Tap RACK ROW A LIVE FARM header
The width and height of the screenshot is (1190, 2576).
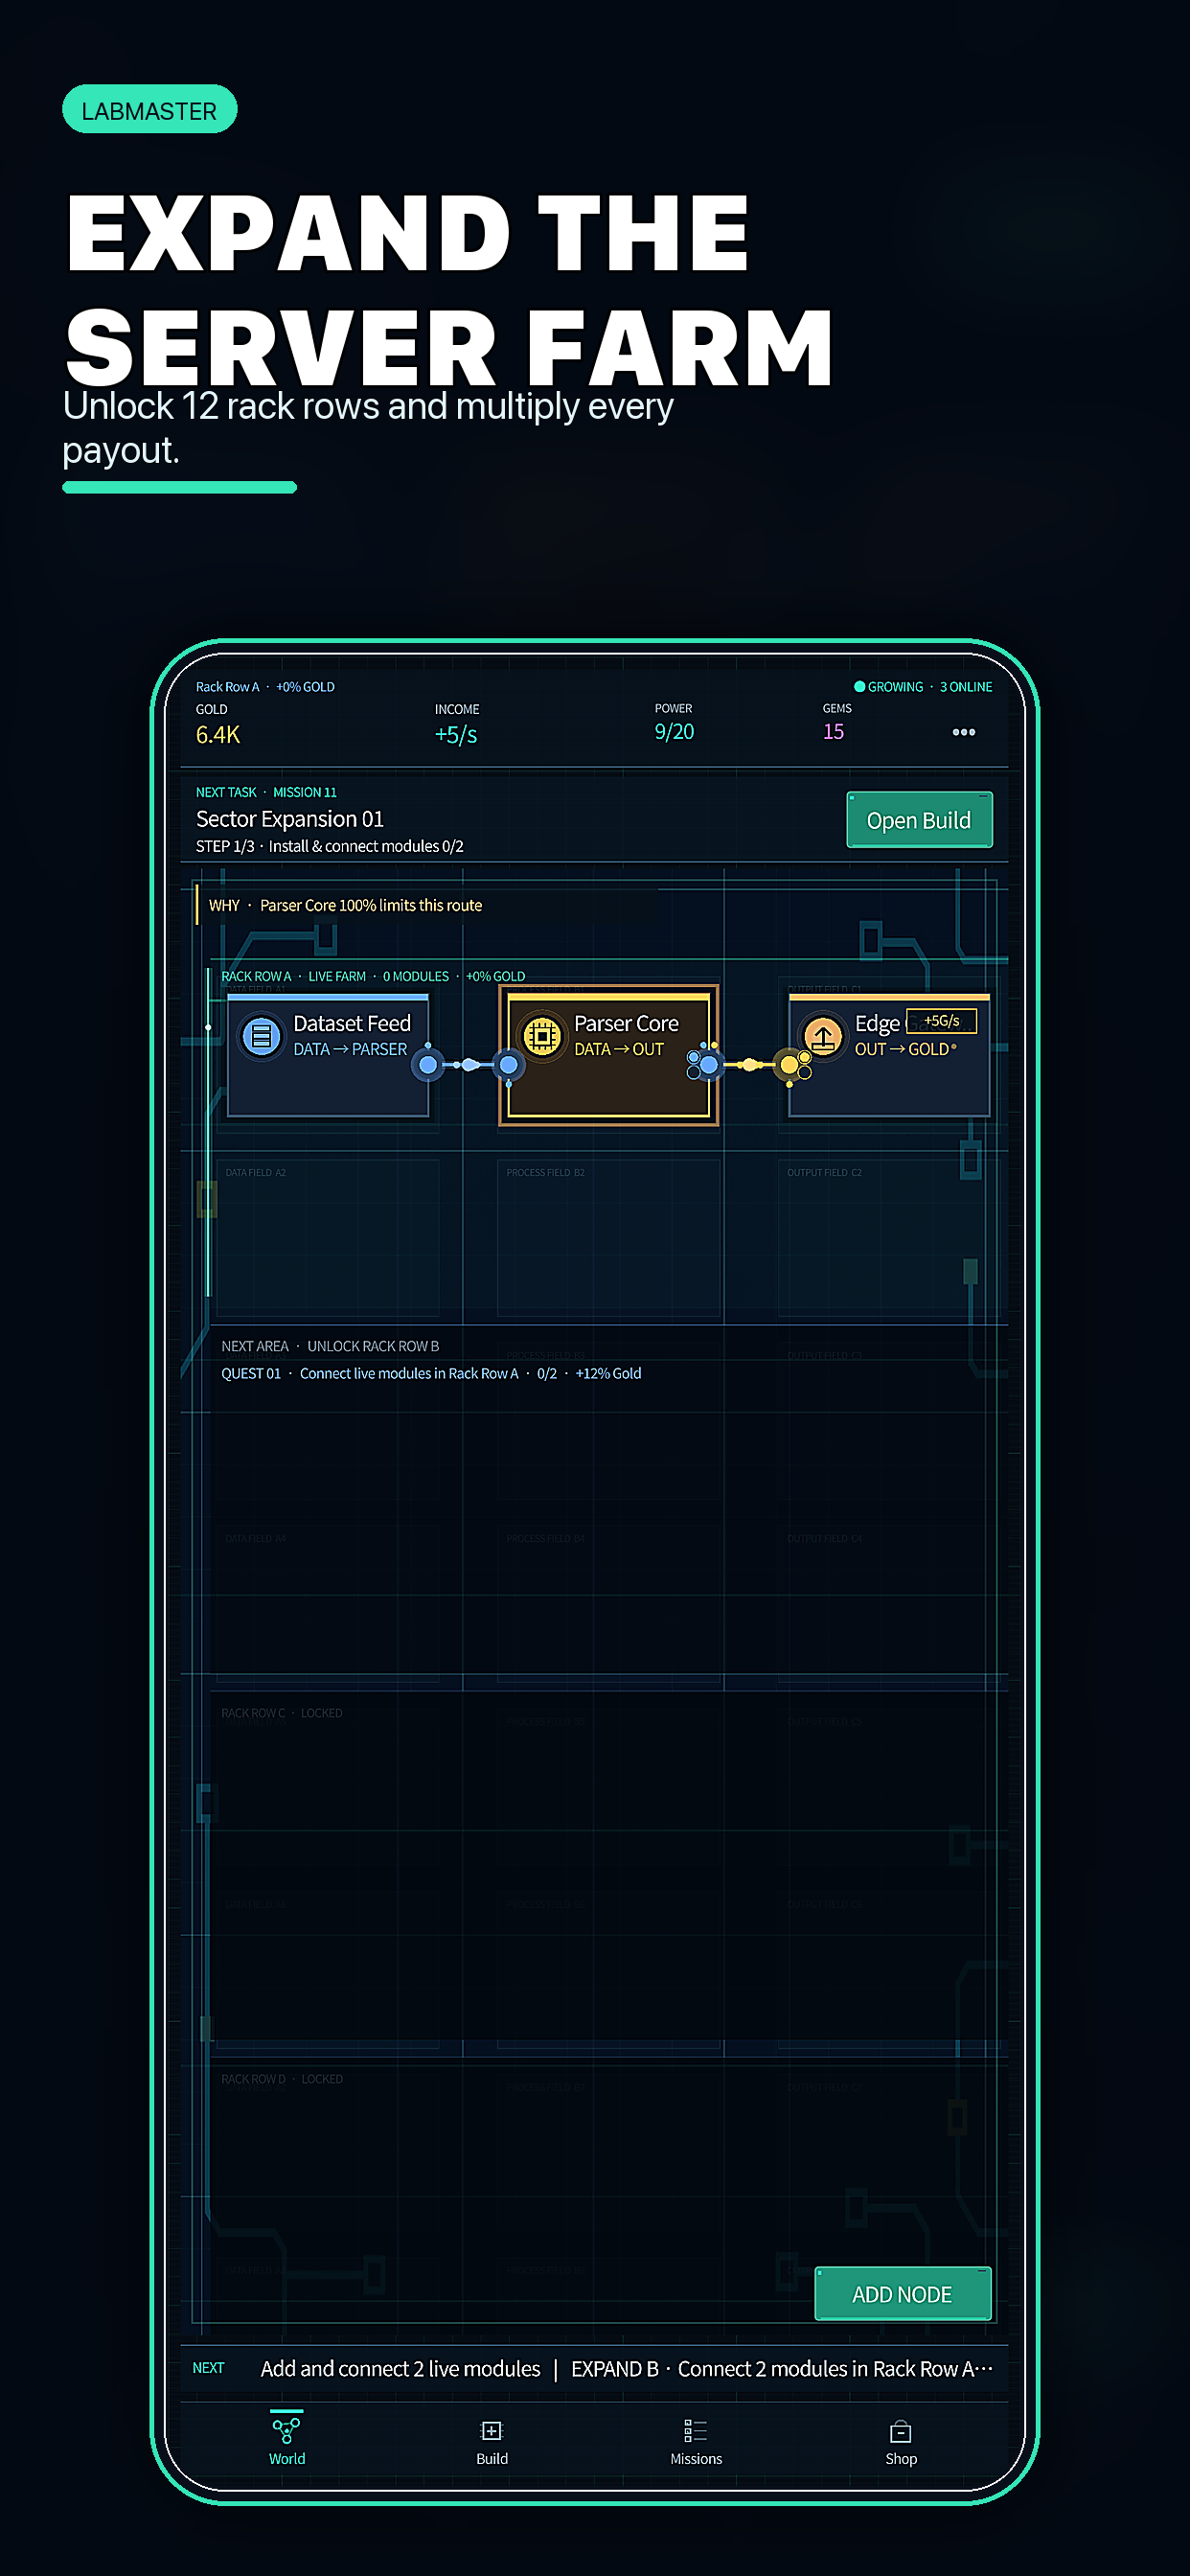[x=373, y=976]
